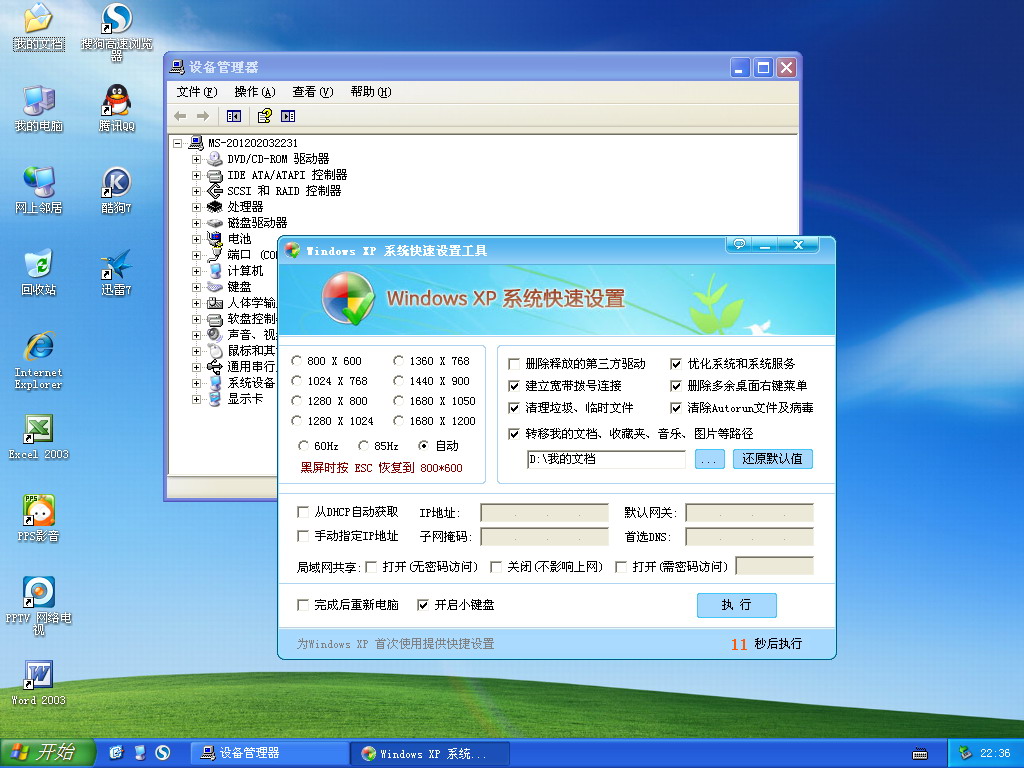Click the 首选DNS input field
Screen dimensions: 1024x768
[x=750, y=537]
